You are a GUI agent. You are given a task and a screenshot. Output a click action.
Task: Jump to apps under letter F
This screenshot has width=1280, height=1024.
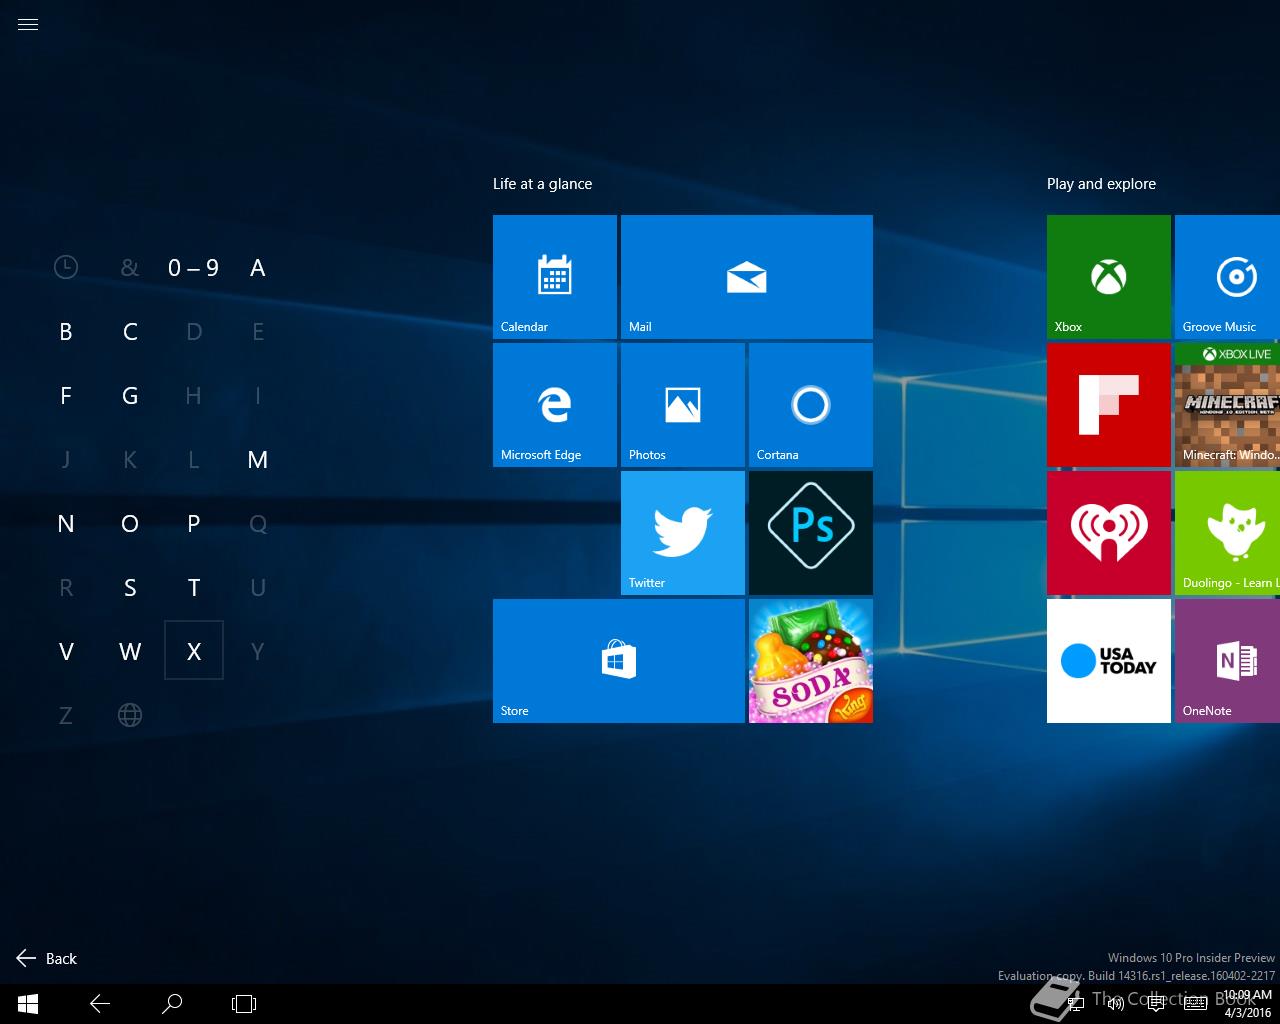66,395
